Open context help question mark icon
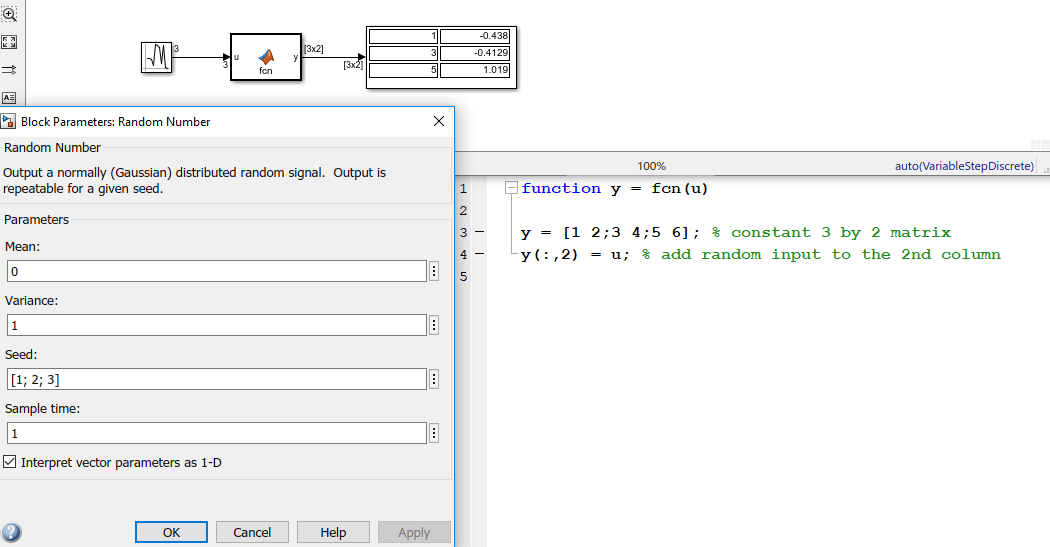The image size is (1050, 547). click(x=11, y=532)
